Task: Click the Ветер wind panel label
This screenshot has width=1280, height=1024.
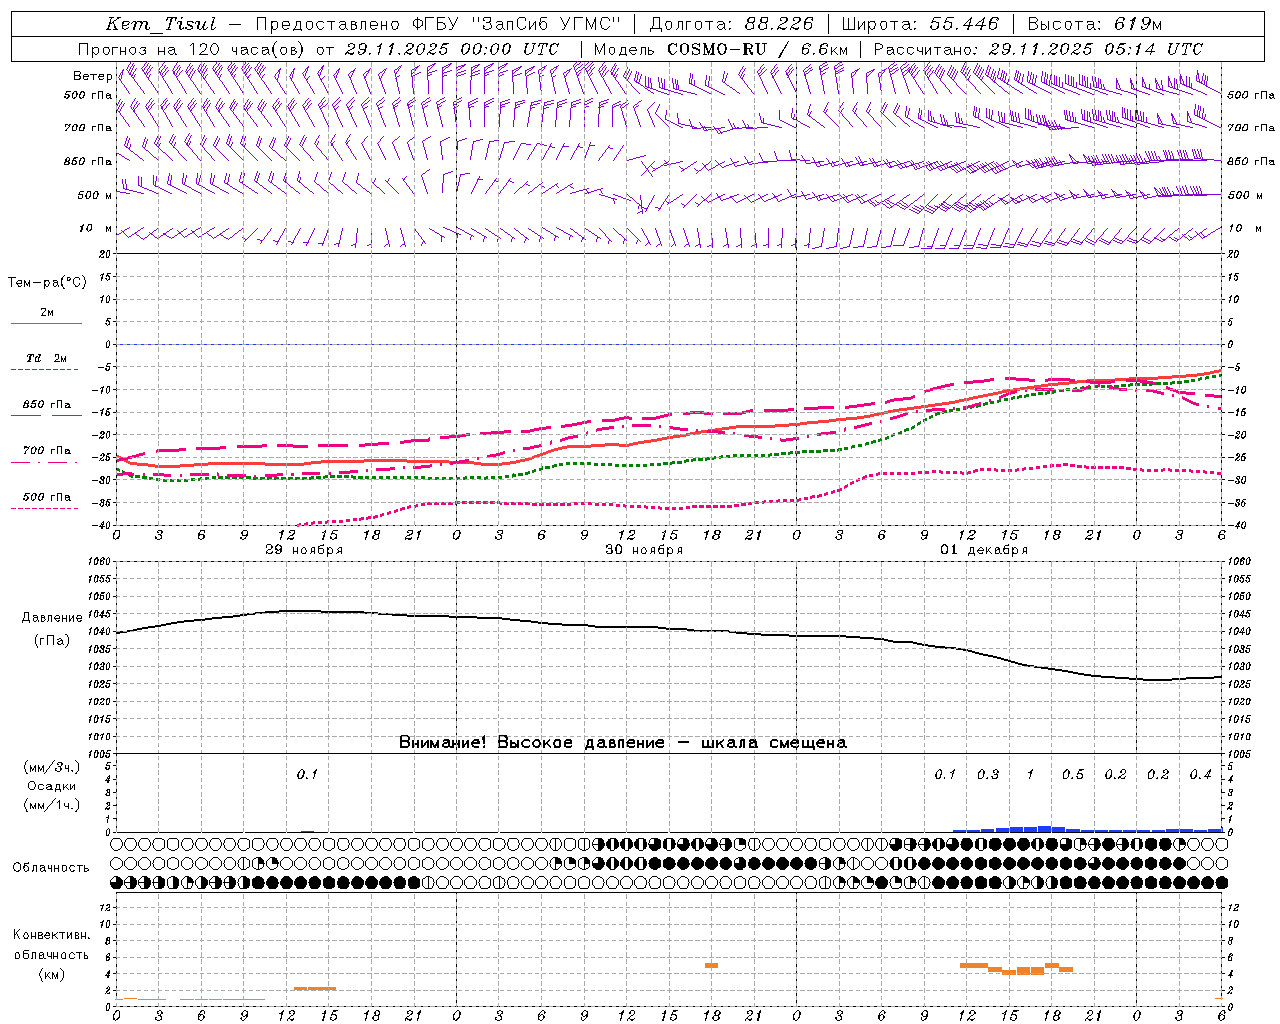Action: (x=93, y=76)
